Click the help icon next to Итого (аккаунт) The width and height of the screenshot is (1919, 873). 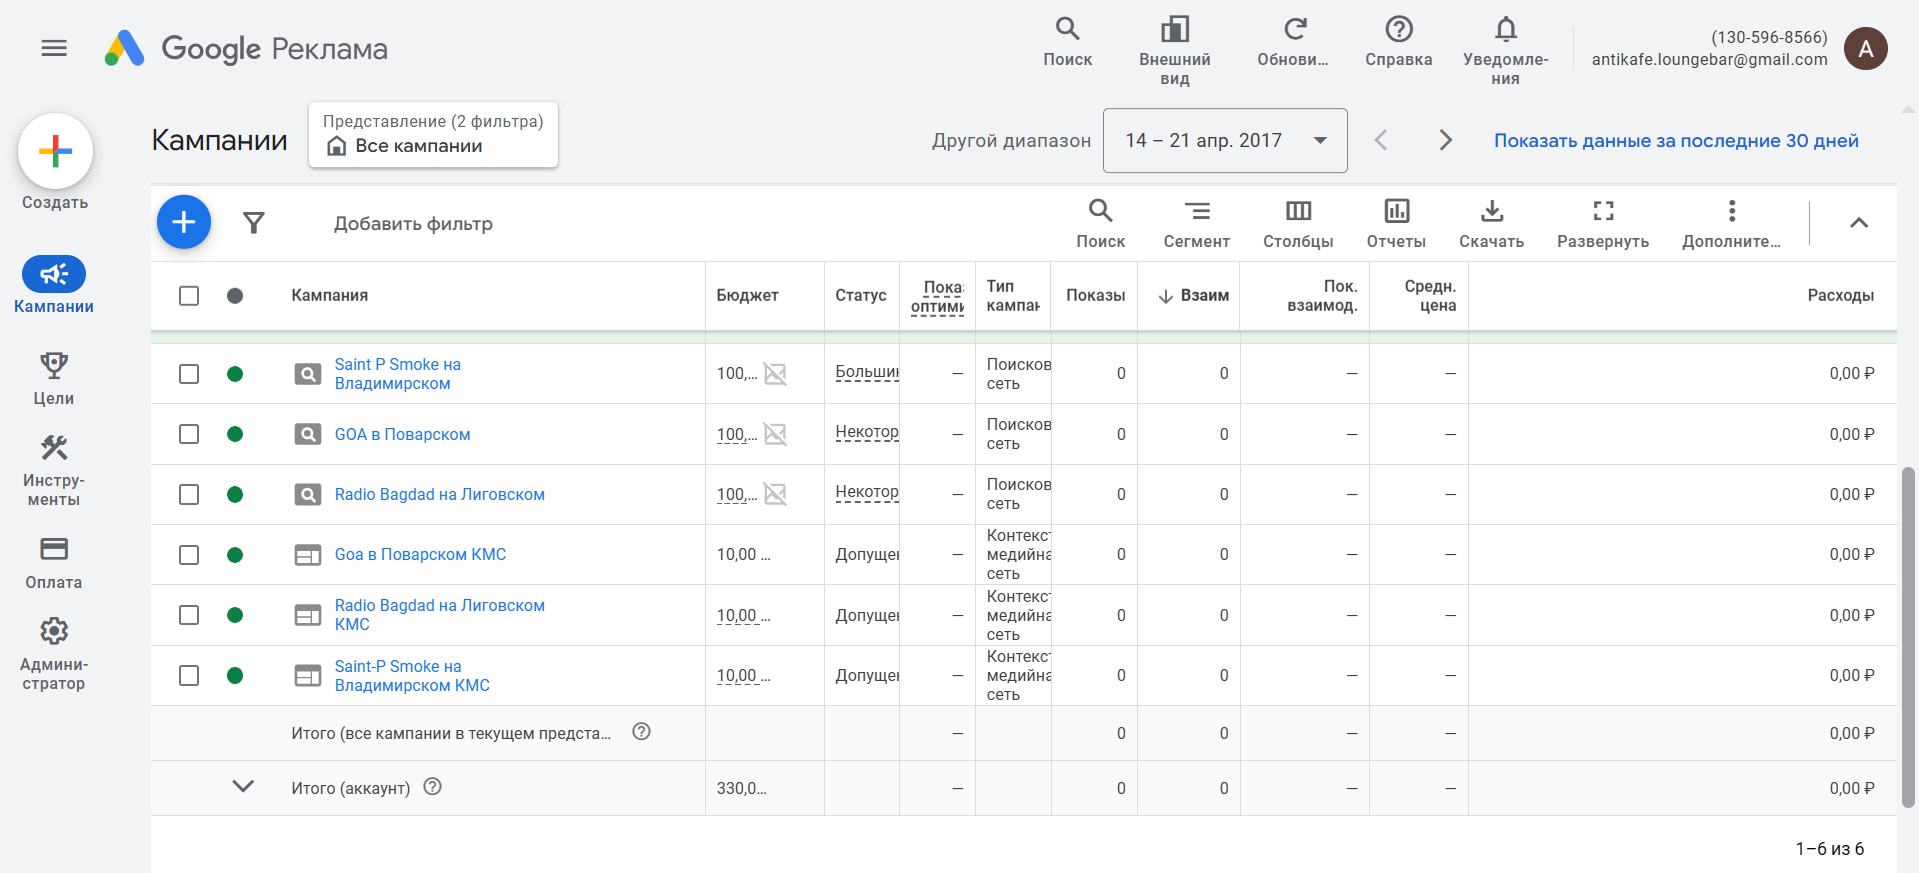432,787
